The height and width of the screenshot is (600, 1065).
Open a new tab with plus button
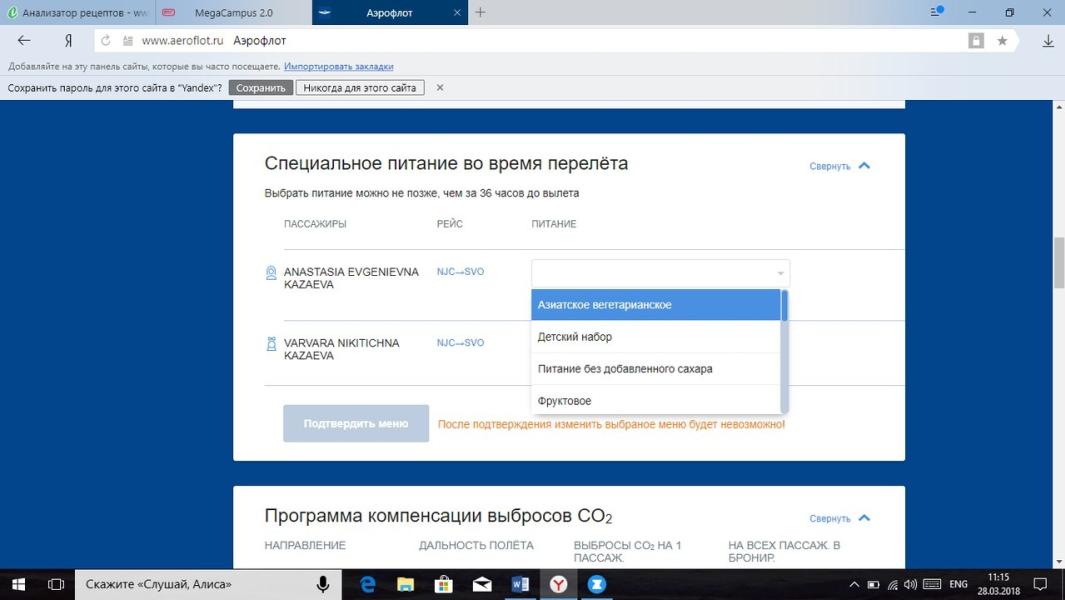pos(480,12)
